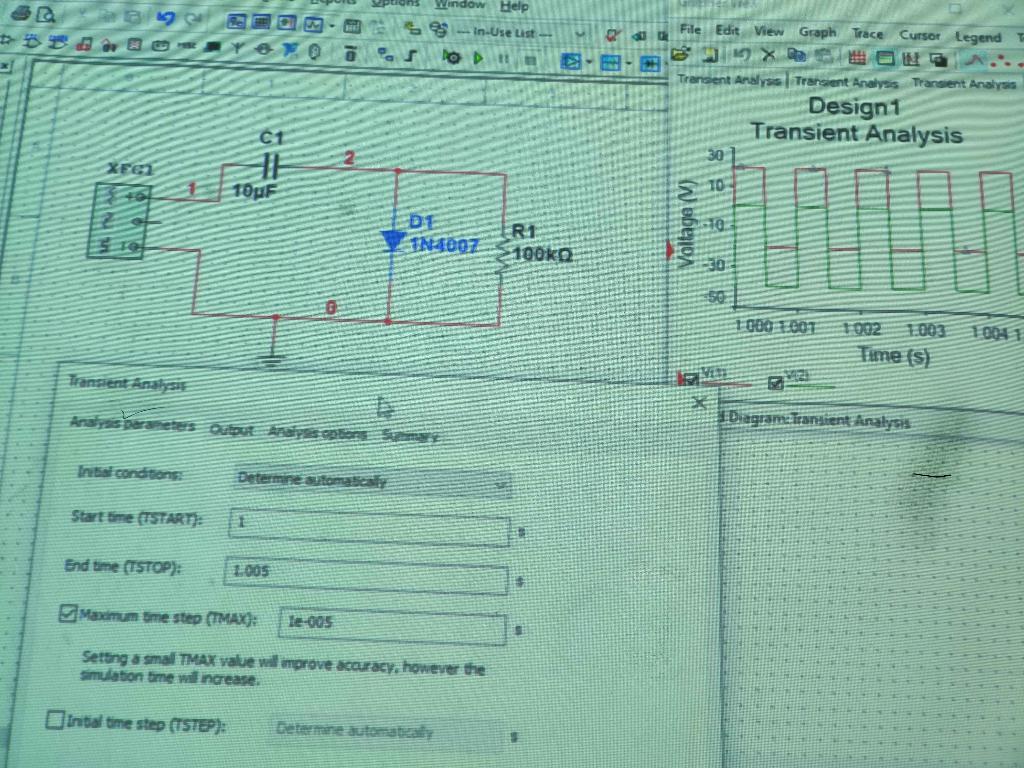This screenshot has width=1024, height=768.
Task: Undo last action with blue arrow icon
Action: 165,18
